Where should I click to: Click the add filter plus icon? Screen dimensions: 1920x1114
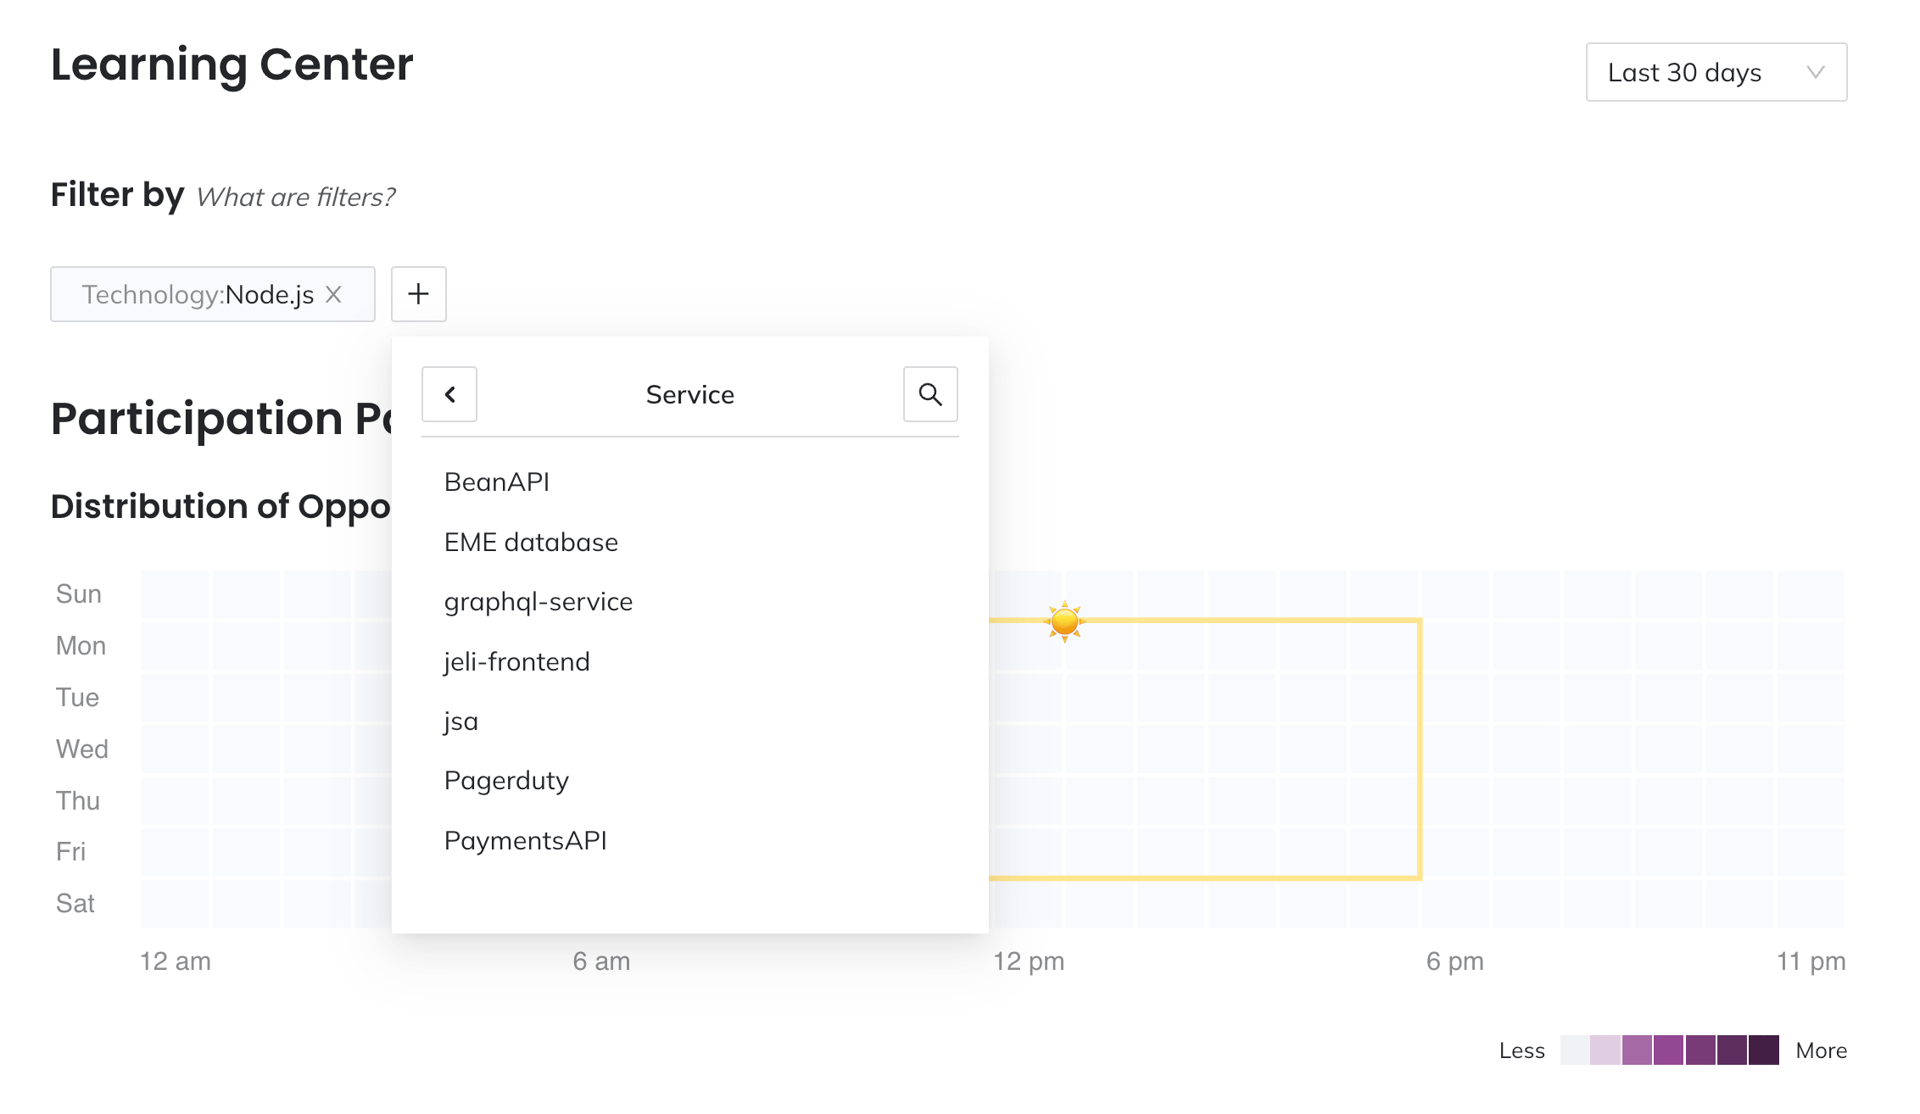419,293
